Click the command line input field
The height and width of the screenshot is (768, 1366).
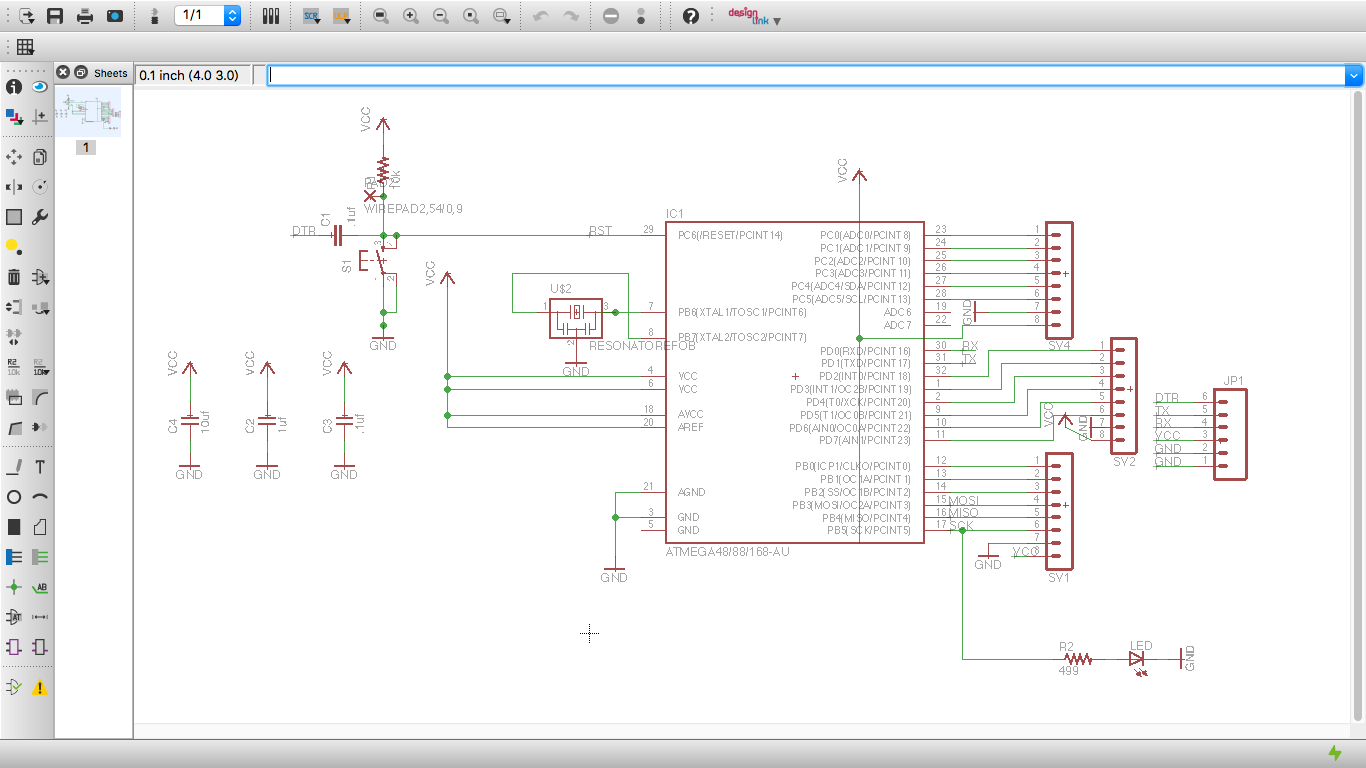[806, 75]
